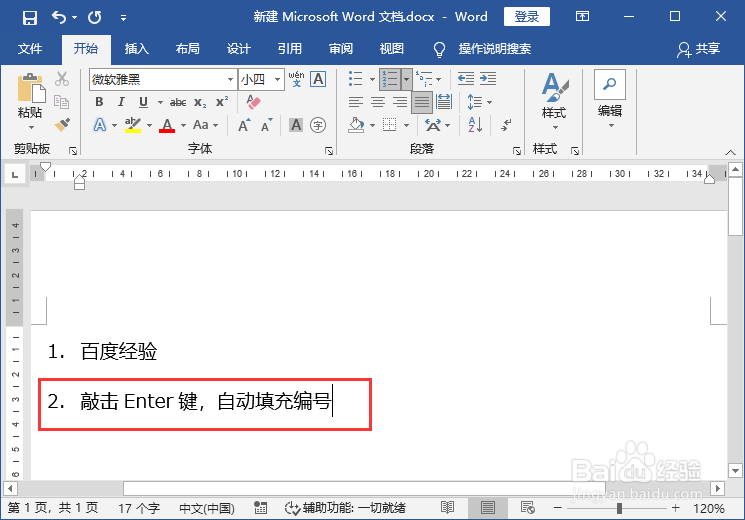Cut selection with scissors icon

pos(62,79)
